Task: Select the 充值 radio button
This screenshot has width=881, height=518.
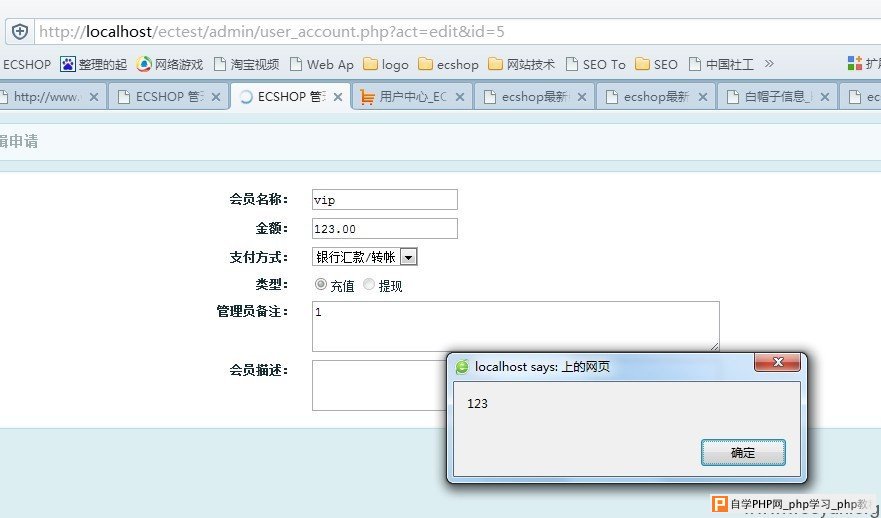Action: click(x=321, y=284)
